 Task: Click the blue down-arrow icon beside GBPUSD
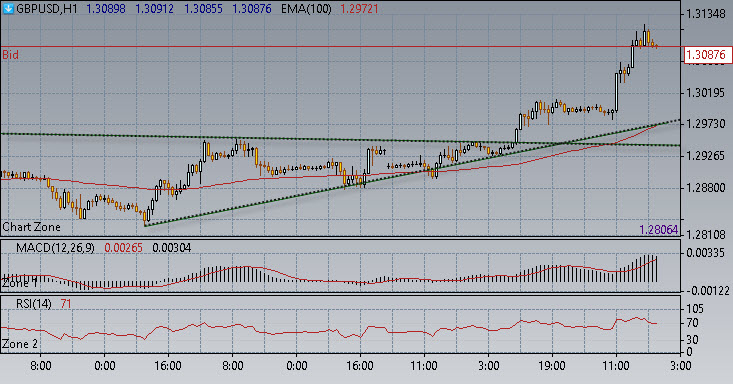[x=8, y=8]
